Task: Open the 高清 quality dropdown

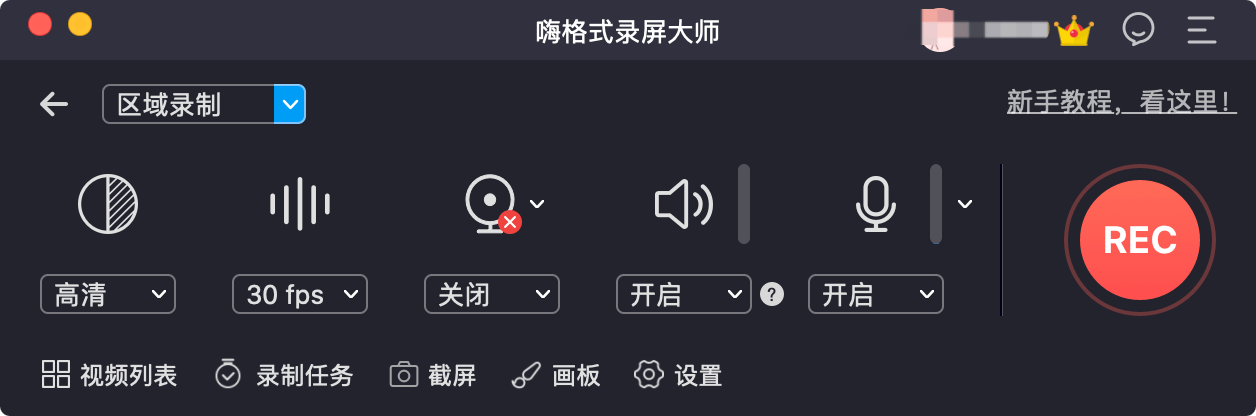Action: point(108,294)
